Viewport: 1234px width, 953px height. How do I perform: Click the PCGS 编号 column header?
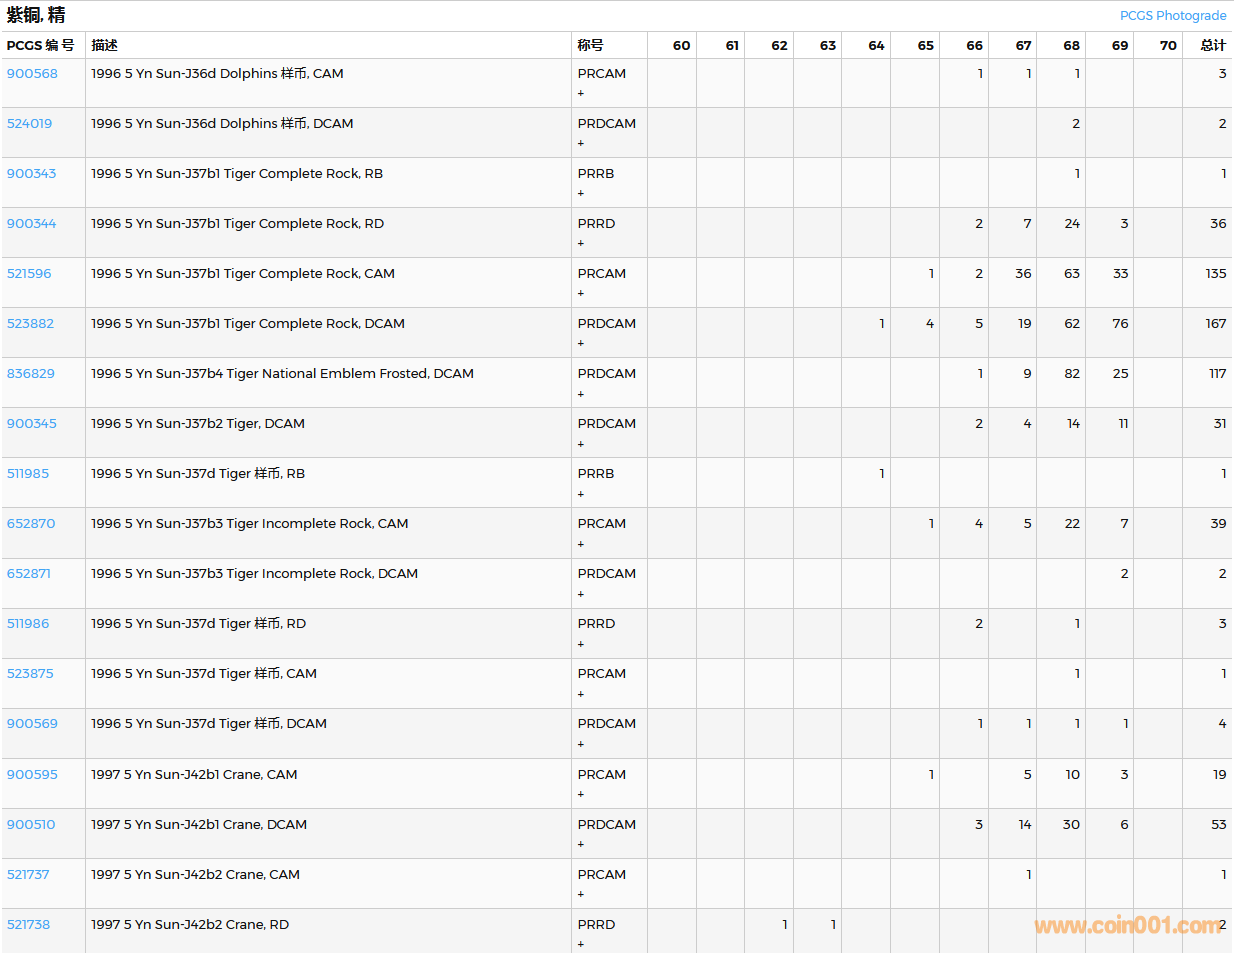[40, 45]
